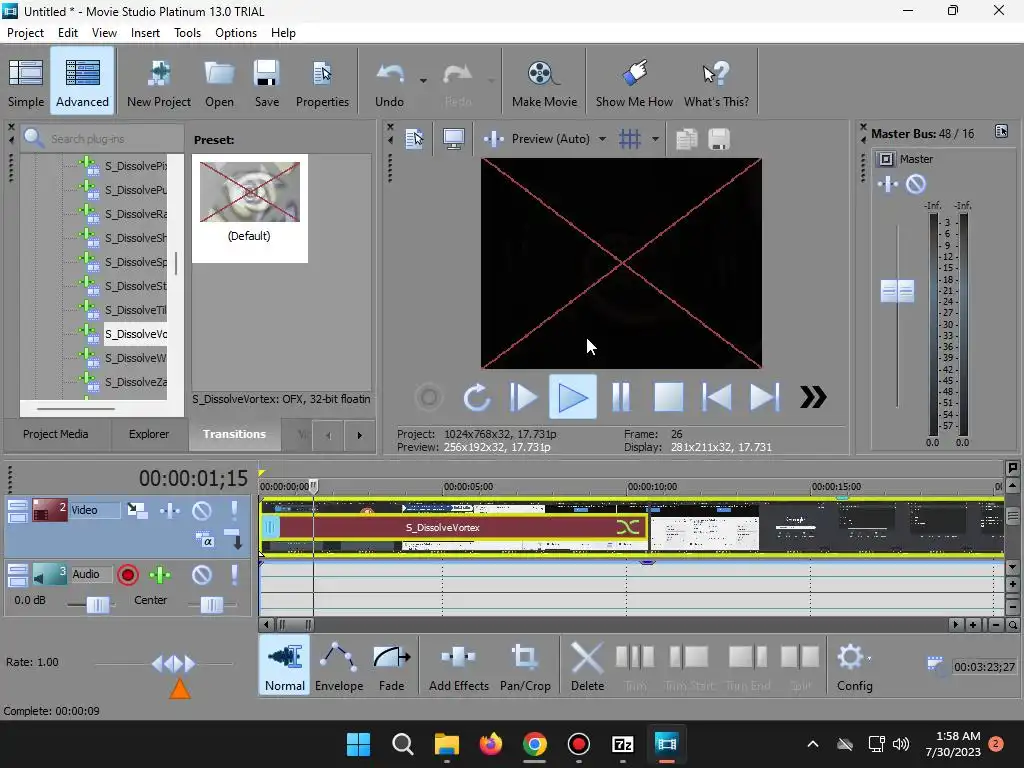Screen dimensions: 1024x768
Task: Solo the Video track
Action: tap(234, 510)
